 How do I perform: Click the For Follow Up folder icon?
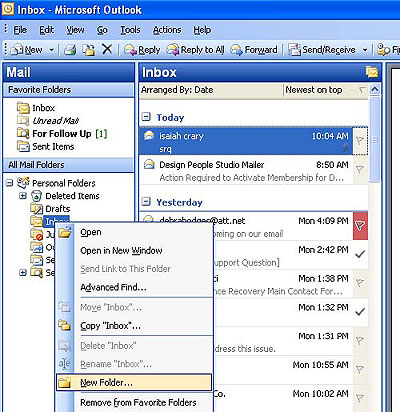tap(23, 133)
